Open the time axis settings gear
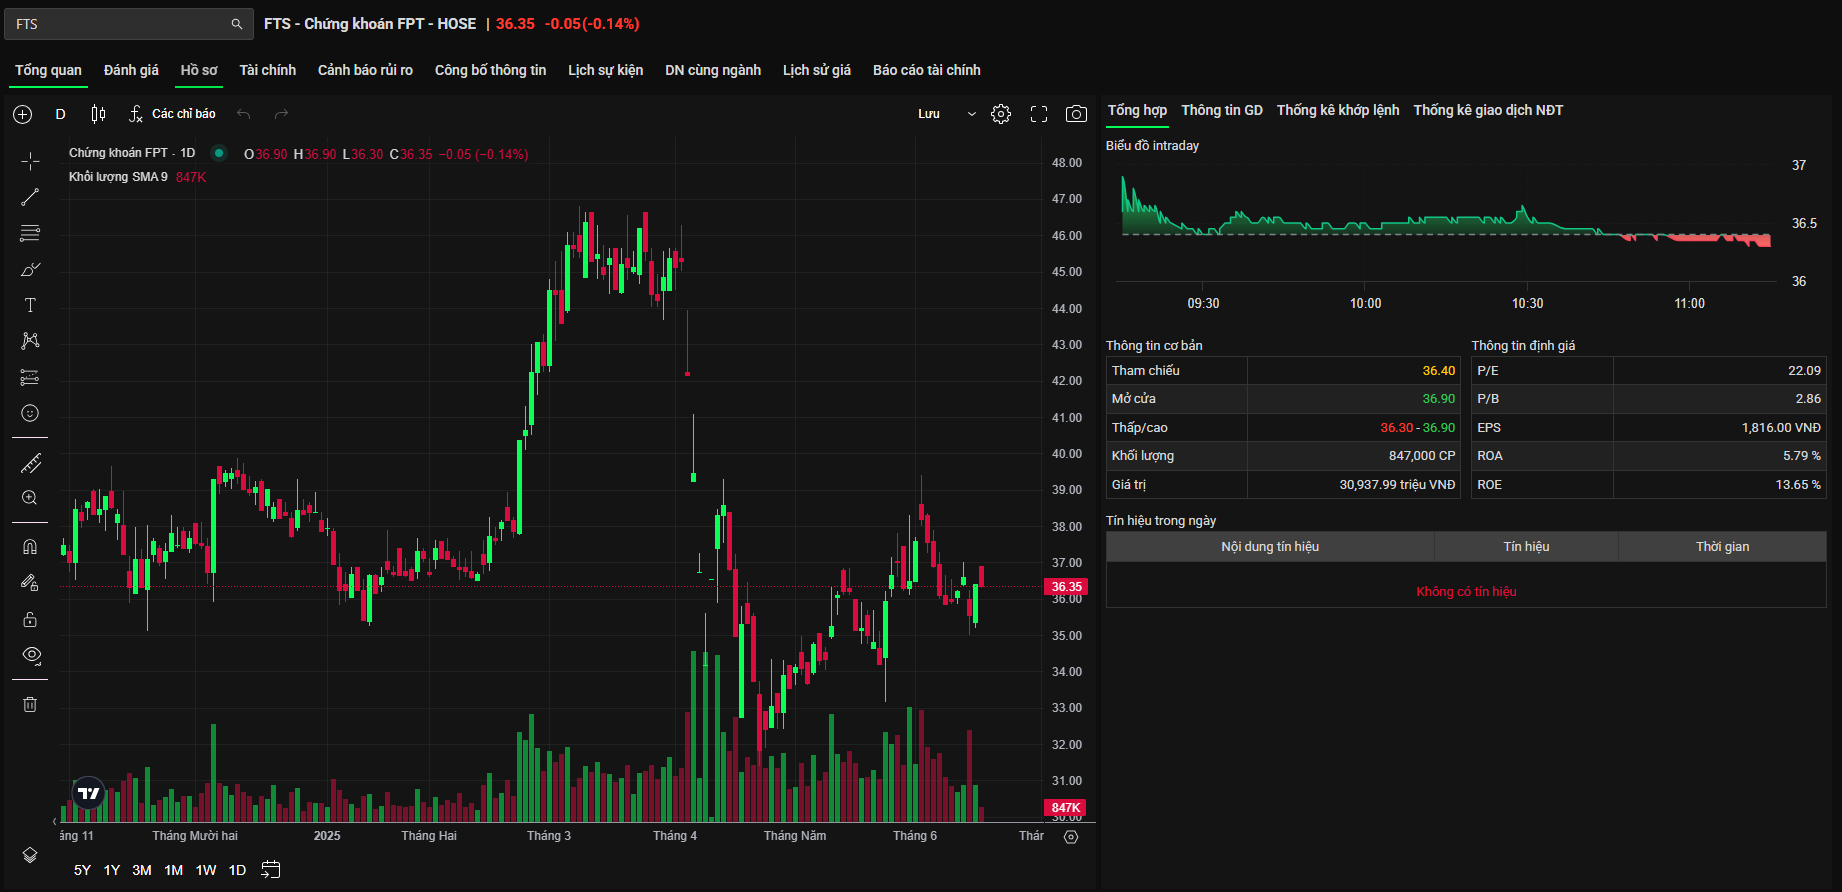 tap(1071, 837)
